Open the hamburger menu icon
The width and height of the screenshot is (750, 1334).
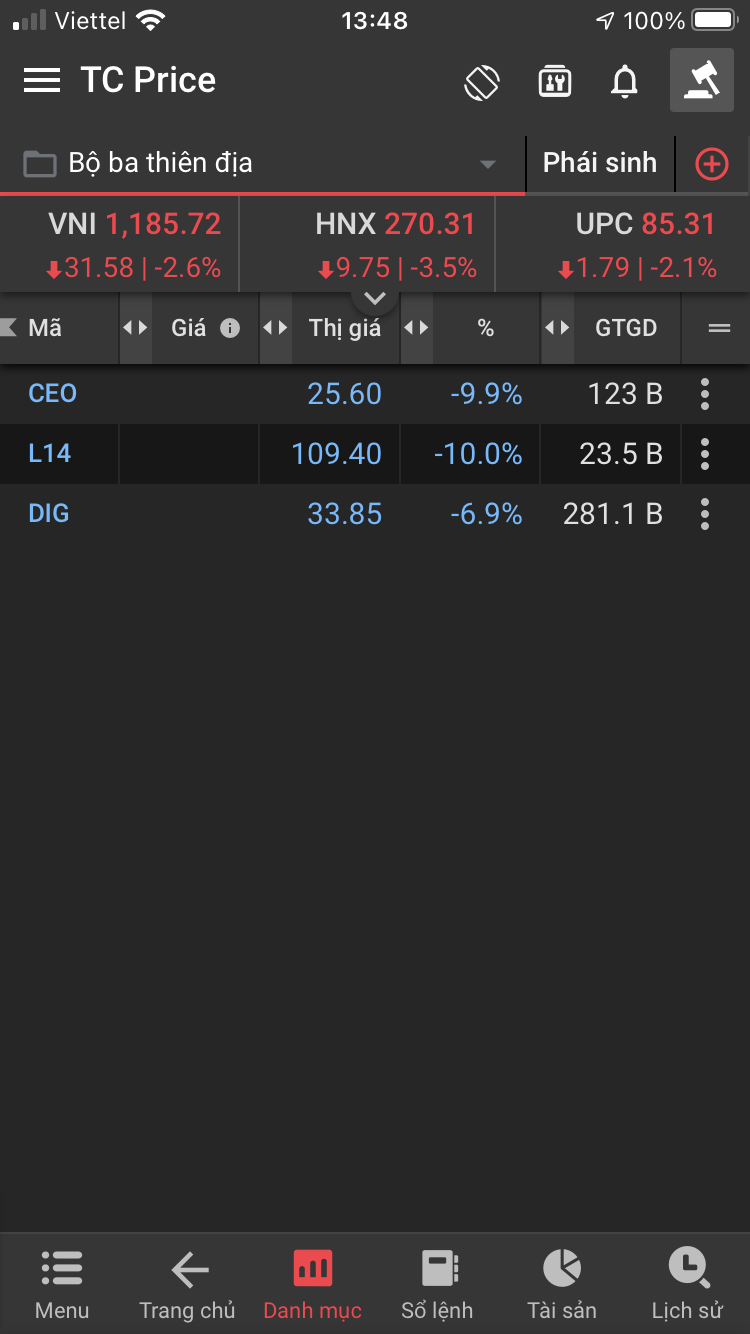point(42,80)
